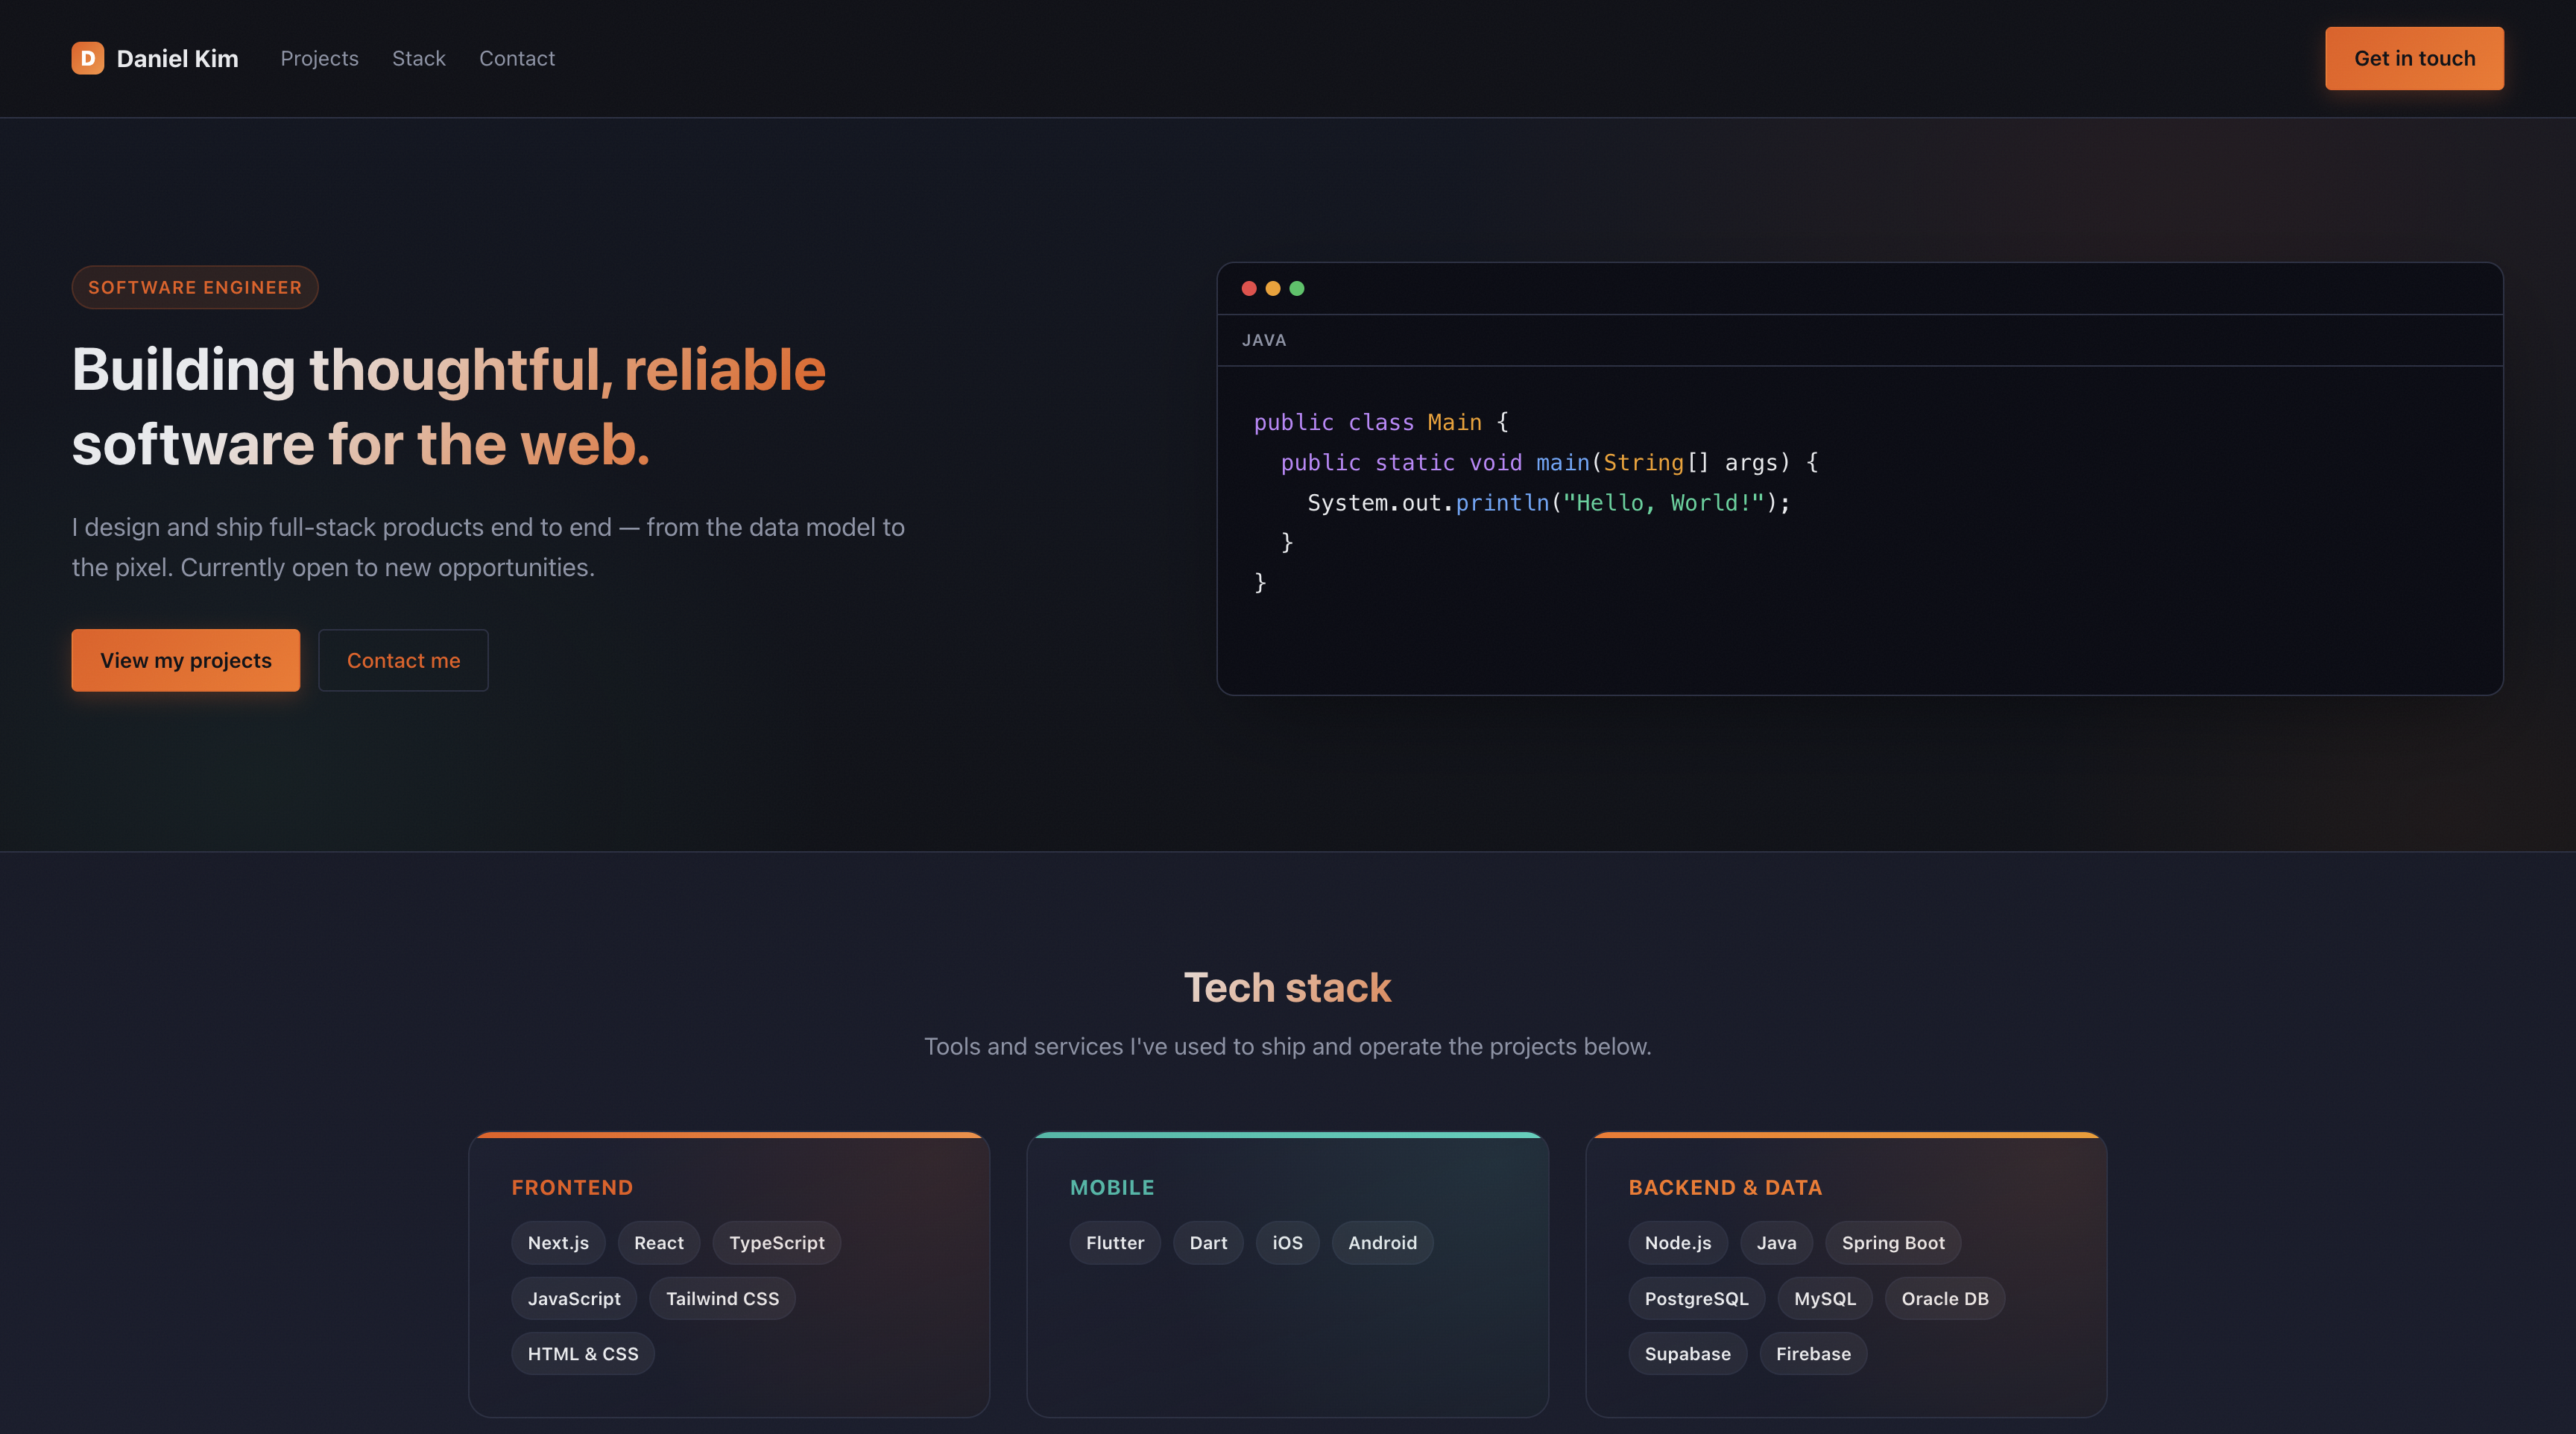2576x1434 pixels.
Task: Select the PostgreSQL tag under Backend & Data
Action: click(x=1696, y=1298)
